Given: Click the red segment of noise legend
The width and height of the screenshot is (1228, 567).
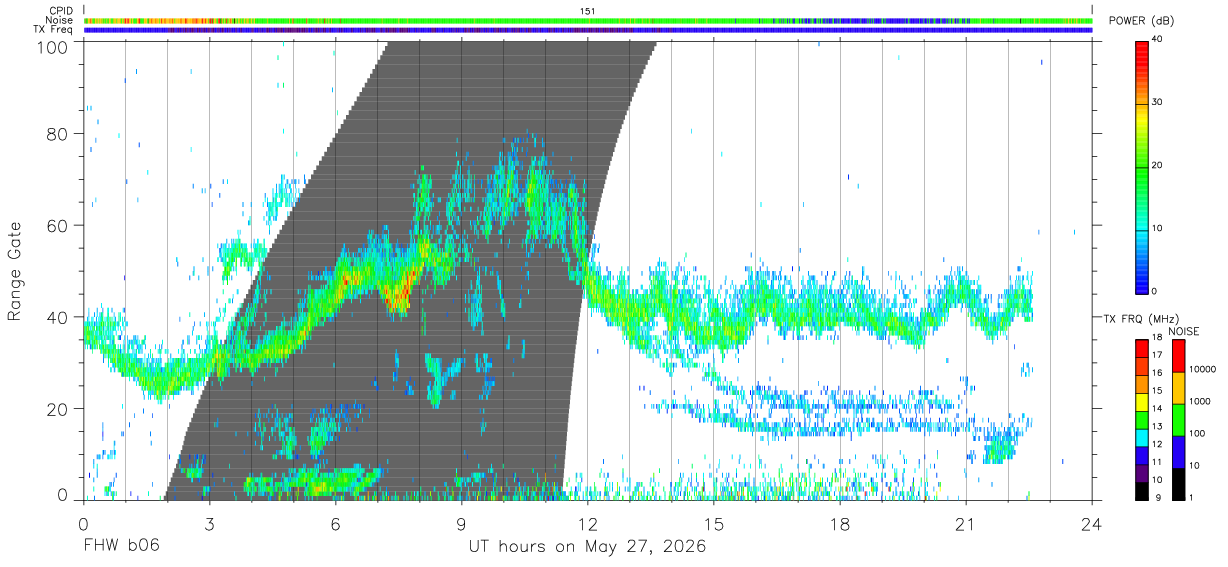Looking at the screenshot, I should (x=1178, y=356).
